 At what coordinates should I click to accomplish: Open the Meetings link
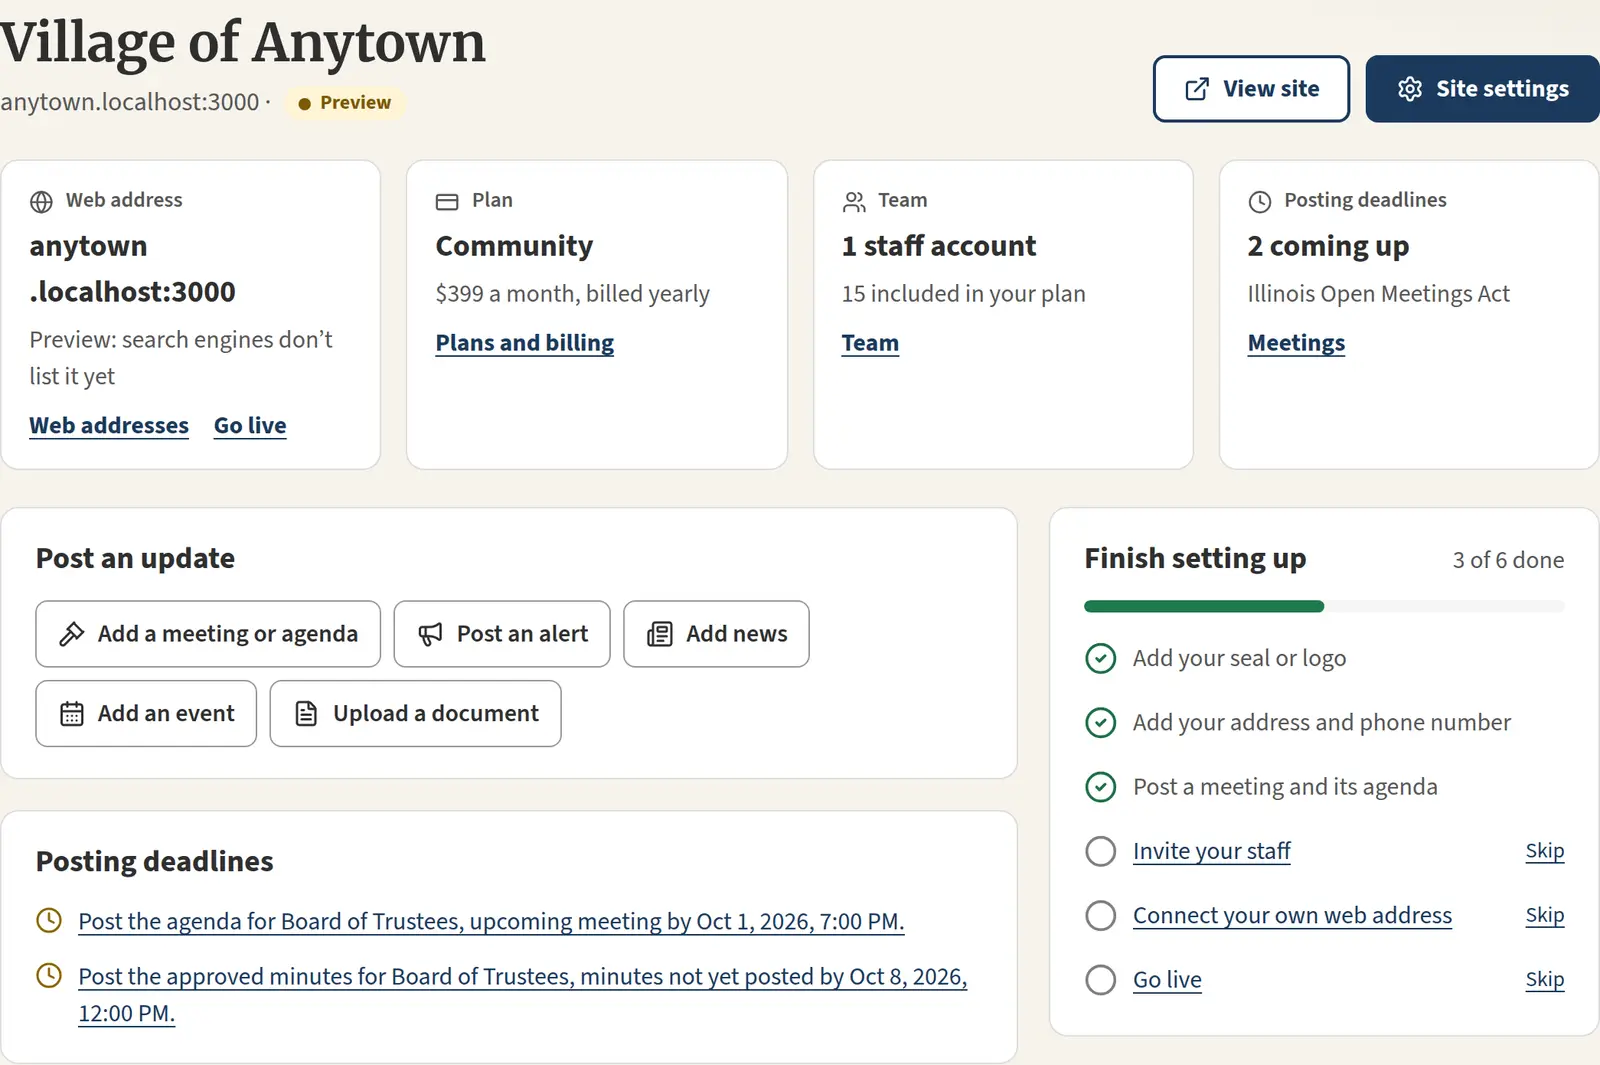coord(1296,343)
